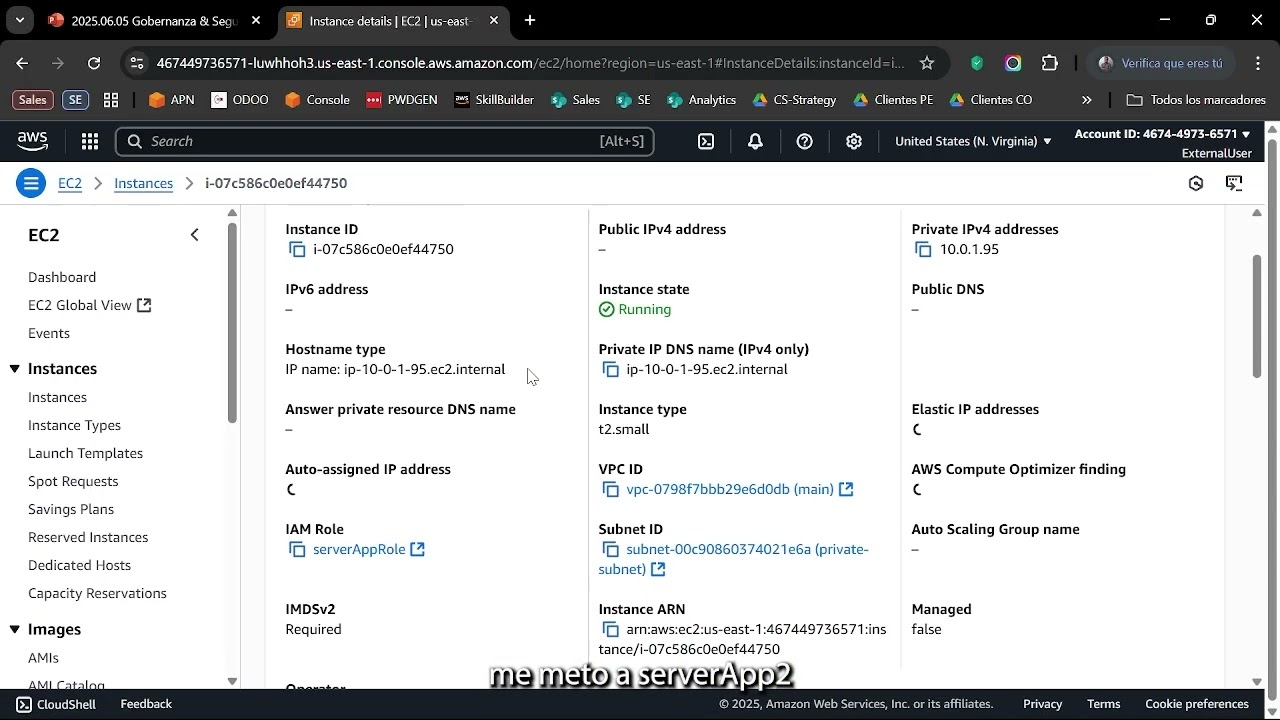Bookmark this page with star
The width and height of the screenshot is (1280, 720).
927,63
